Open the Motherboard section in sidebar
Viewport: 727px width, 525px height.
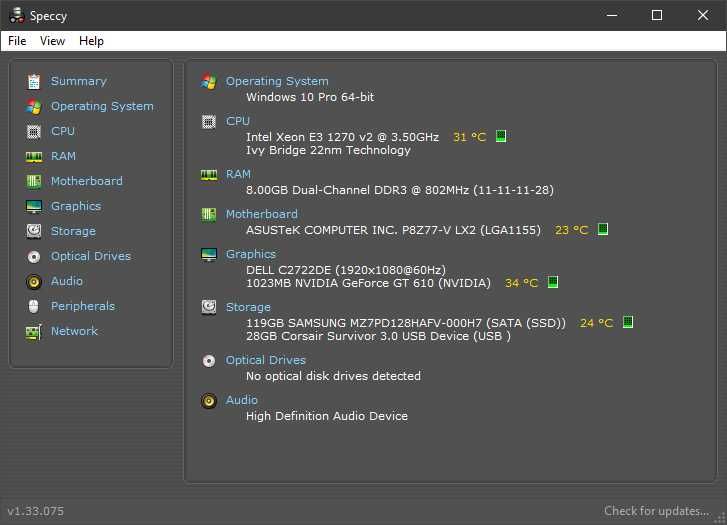click(x=87, y=181)
